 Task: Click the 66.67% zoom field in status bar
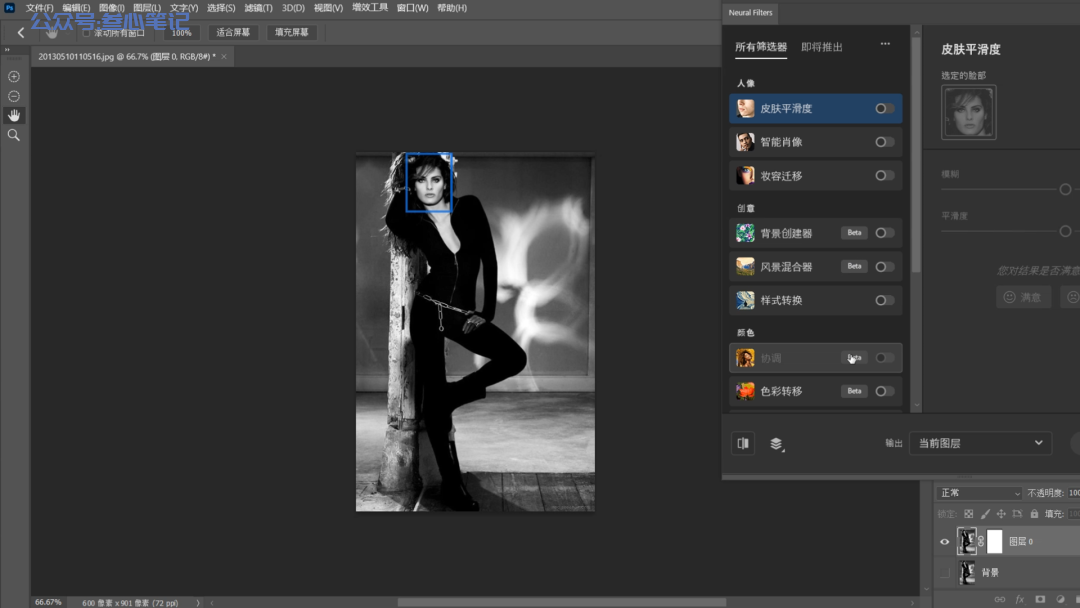point(48,602)
